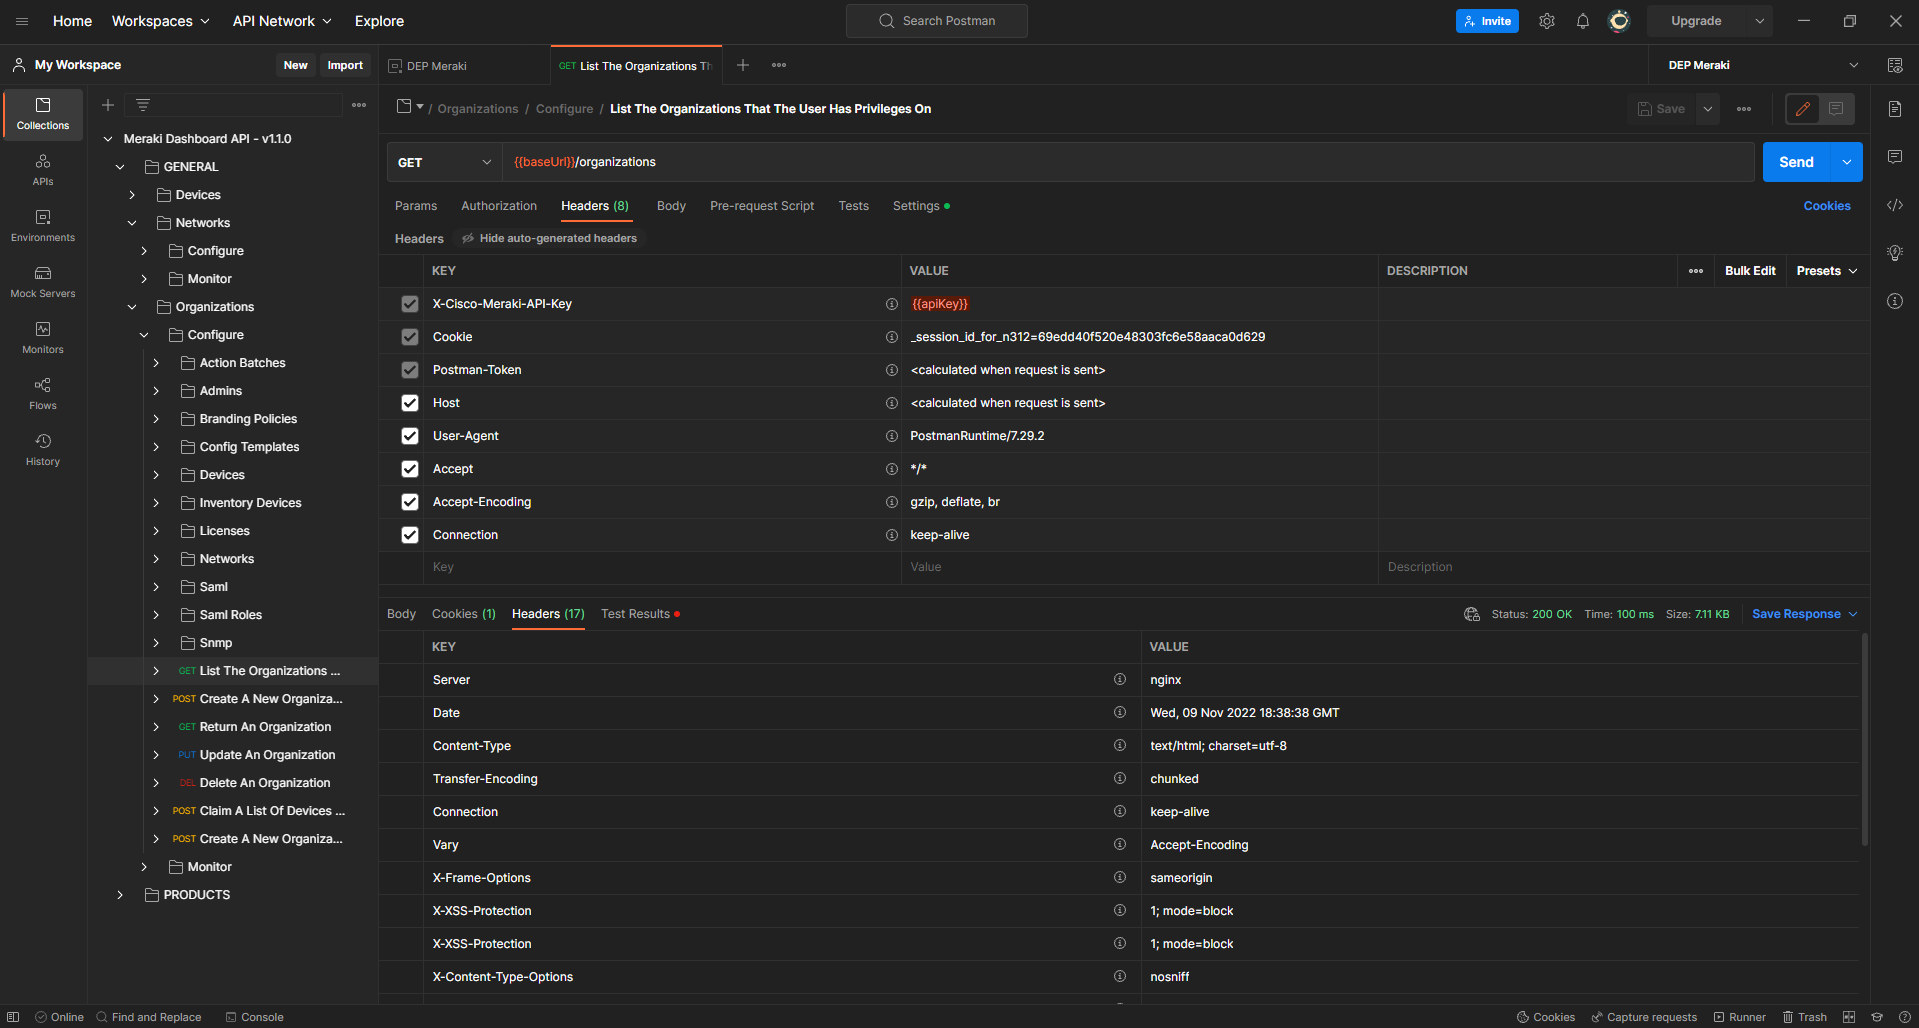Screen dimensions: 1919x1028
Task: Open the documentation pane icon
Action: point(1895,109)
